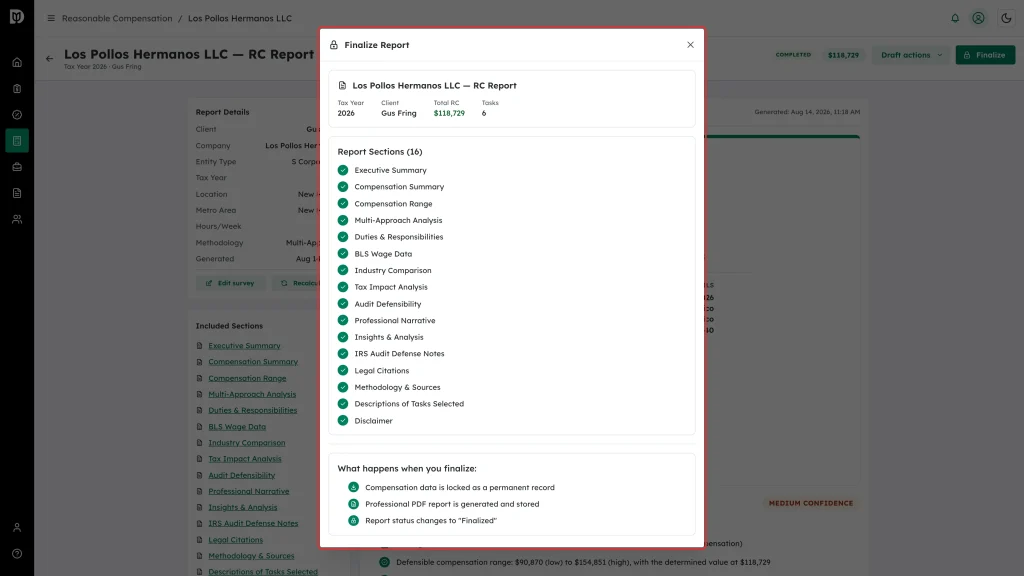
Task: Click the app logo in sidebar
Action: 17,17
